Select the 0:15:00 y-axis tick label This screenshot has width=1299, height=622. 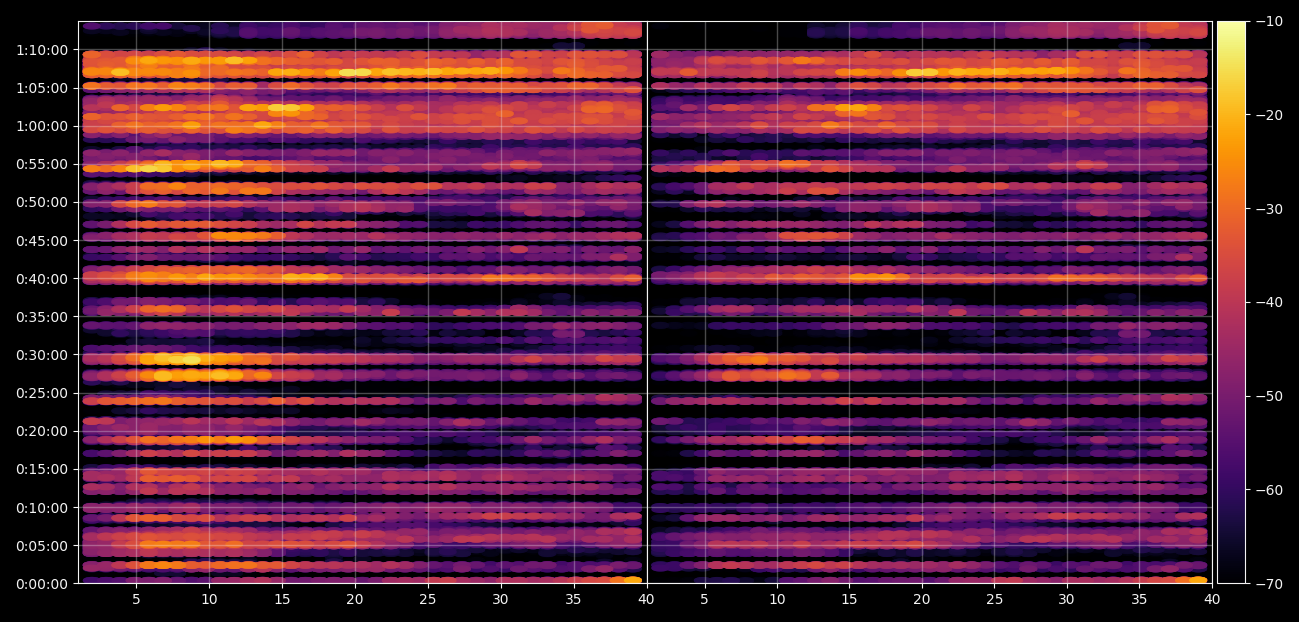pos(42,469)
